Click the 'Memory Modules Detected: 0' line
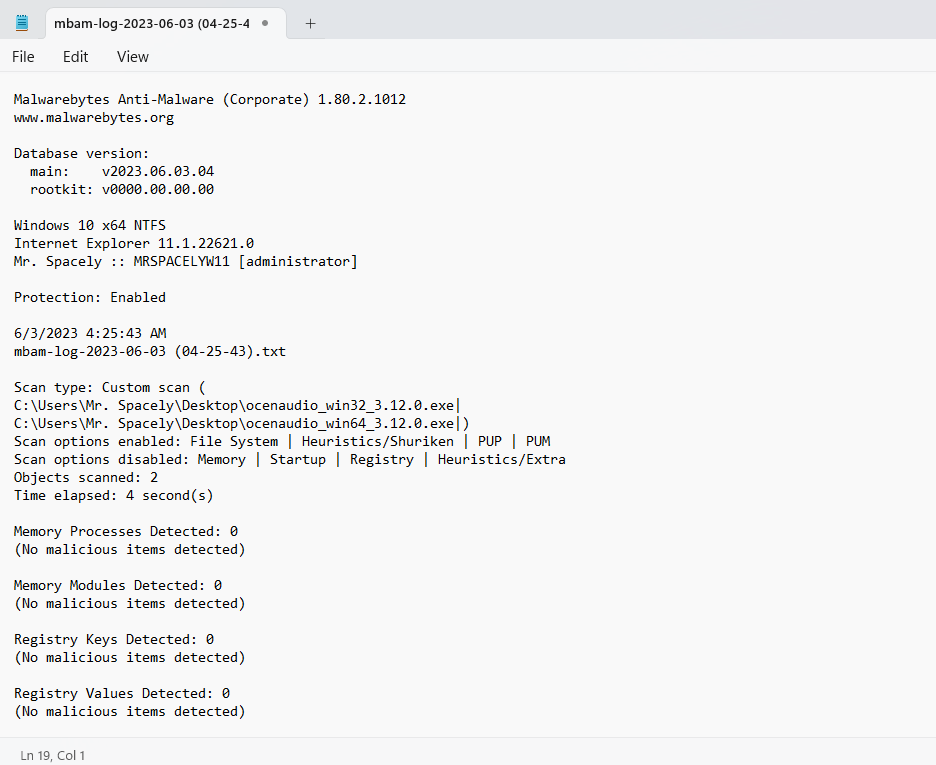The width and height of the screenshot is (936, 765). coord(118,585)
